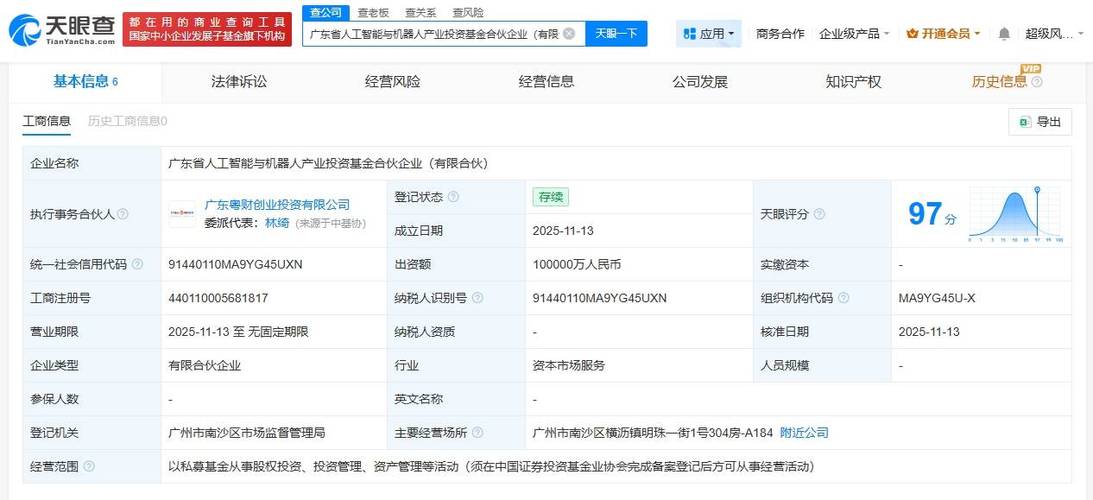Clear the search box text

(569, 33)
